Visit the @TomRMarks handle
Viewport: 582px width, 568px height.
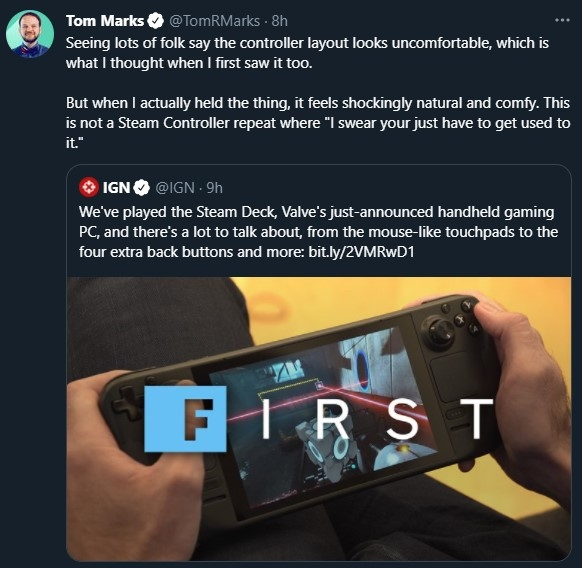point(215,21)
